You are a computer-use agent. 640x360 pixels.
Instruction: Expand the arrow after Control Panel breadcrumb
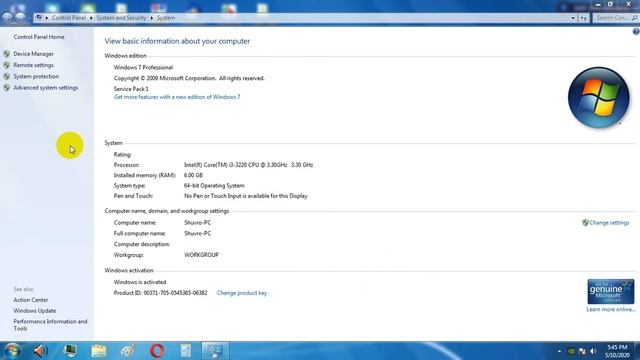point(91,18)
